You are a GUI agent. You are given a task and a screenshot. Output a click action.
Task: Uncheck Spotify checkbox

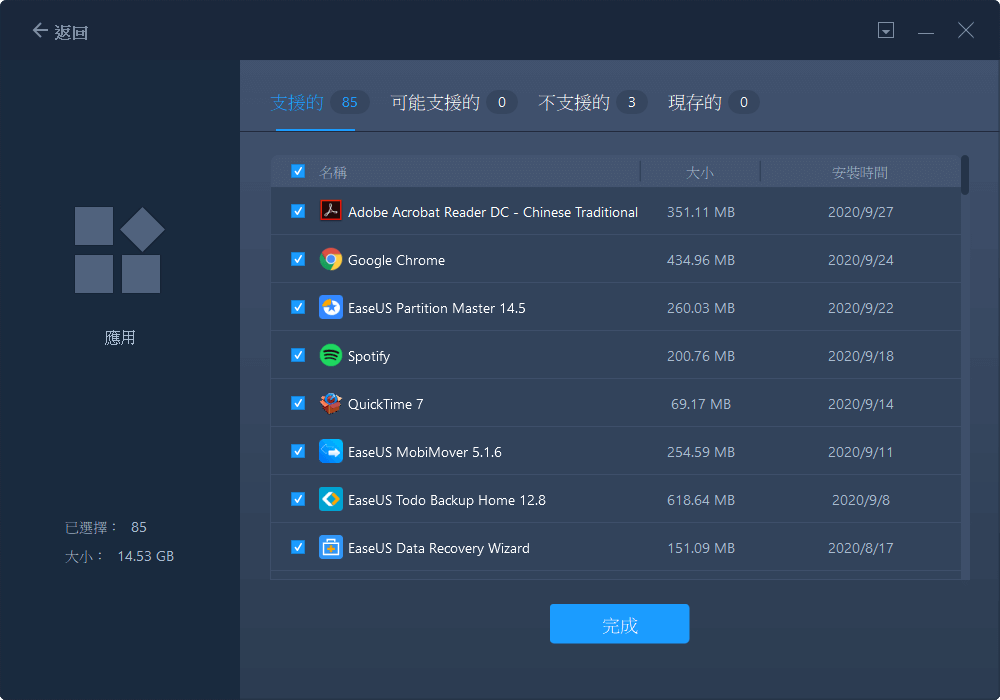coord(298,355)
